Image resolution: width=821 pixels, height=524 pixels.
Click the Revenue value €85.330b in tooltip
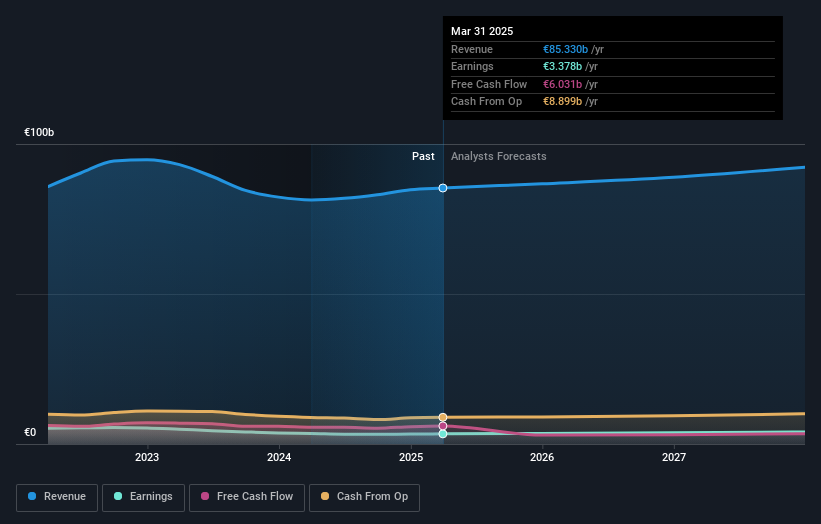pyautogui.click(x=565, y=49)
